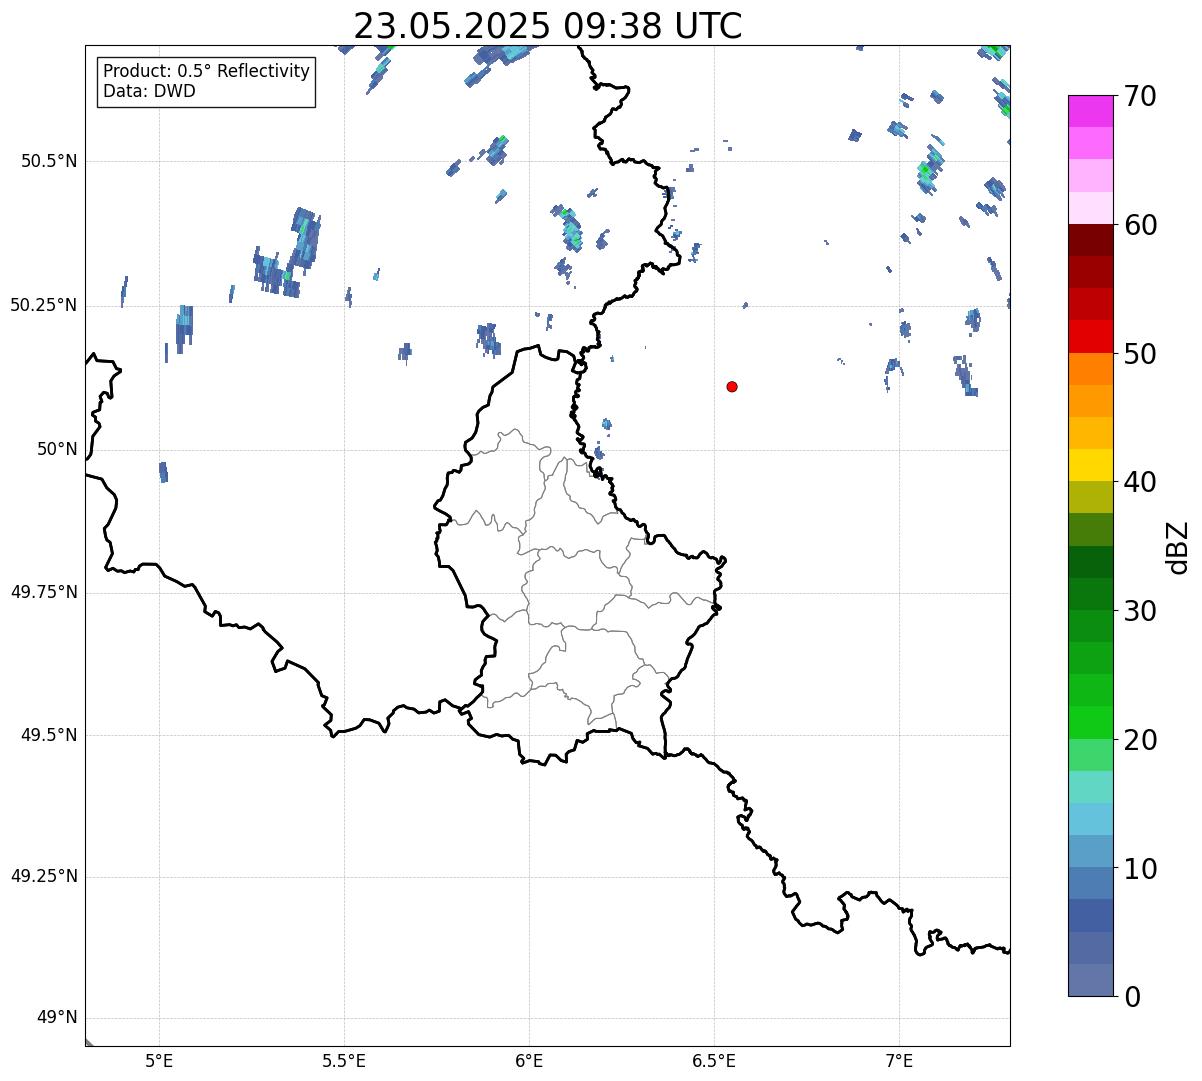1202x1081 pixels.
Task: Click the latitude label 49.75°N
Action: (43, 592)
